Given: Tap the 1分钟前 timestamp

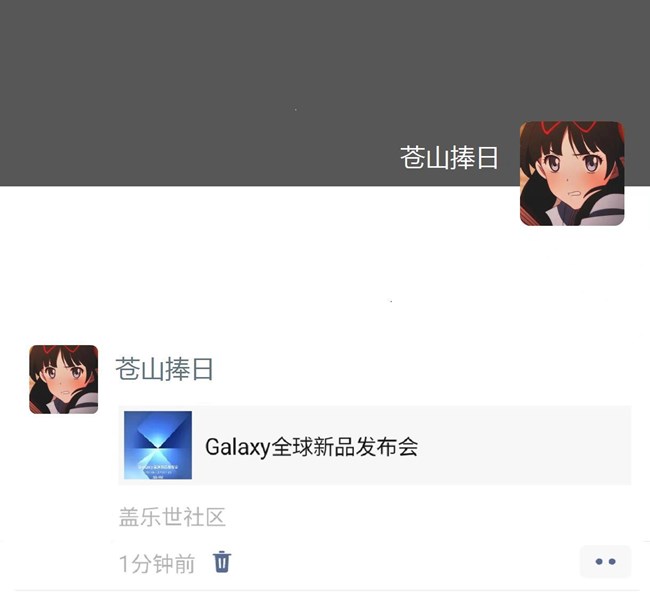Looking at the screenshot, I should (x=157, y=564).
